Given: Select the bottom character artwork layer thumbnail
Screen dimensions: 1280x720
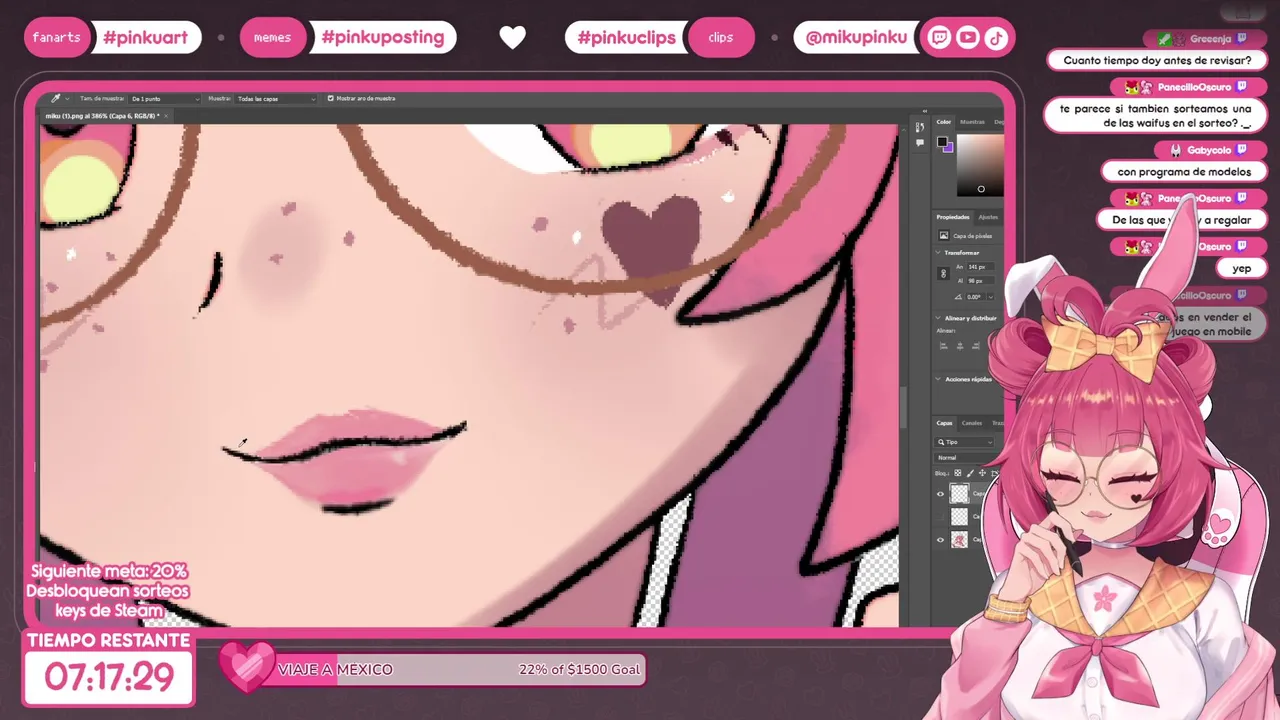Looking at the screenshot, I should coord(959,540).
